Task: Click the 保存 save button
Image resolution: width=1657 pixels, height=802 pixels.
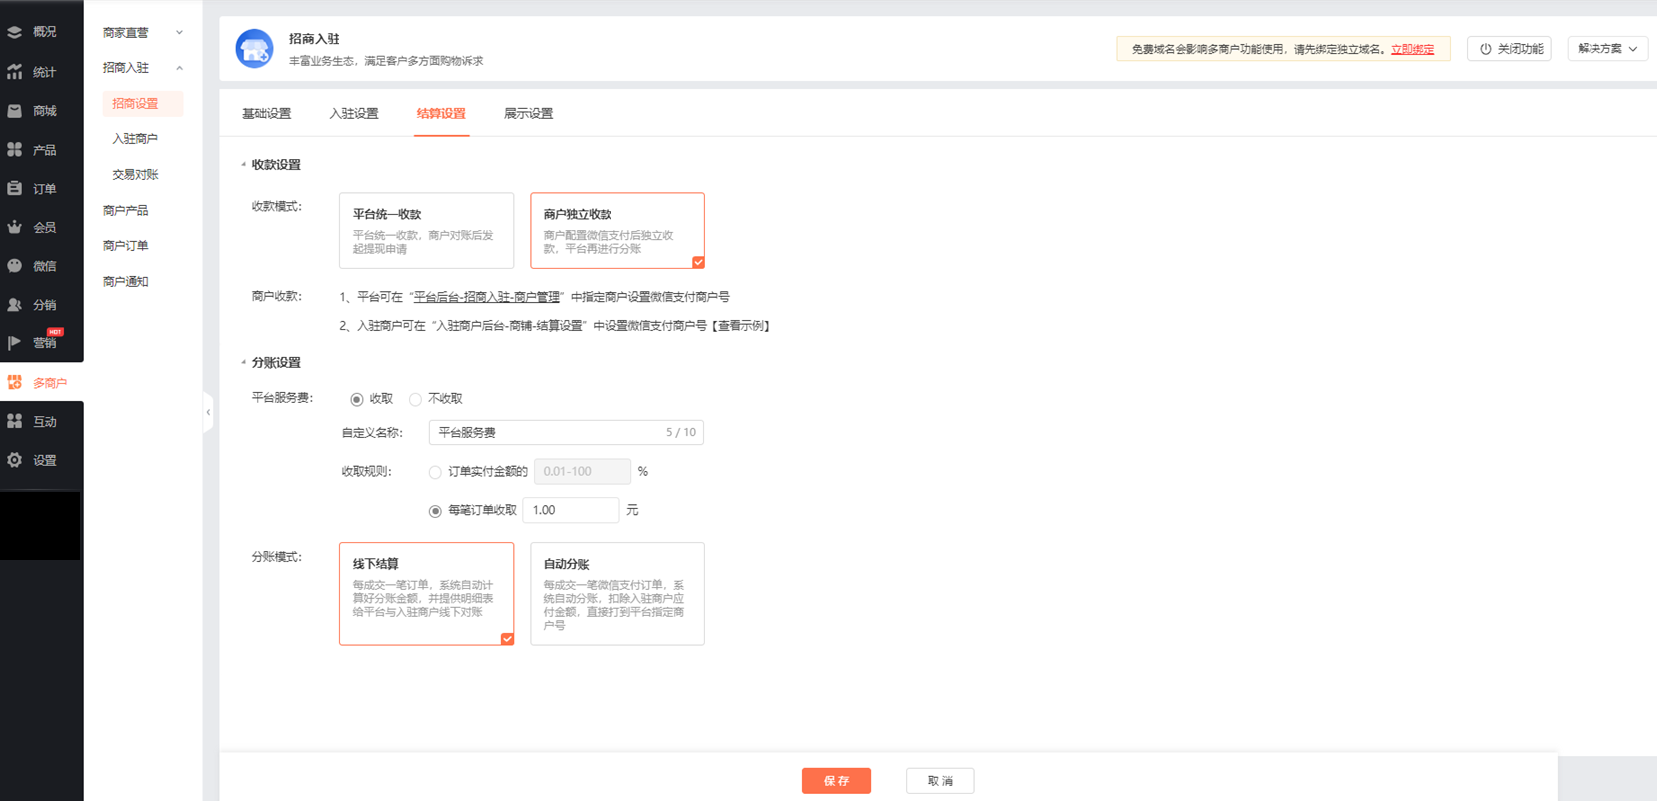Action: 836,781
